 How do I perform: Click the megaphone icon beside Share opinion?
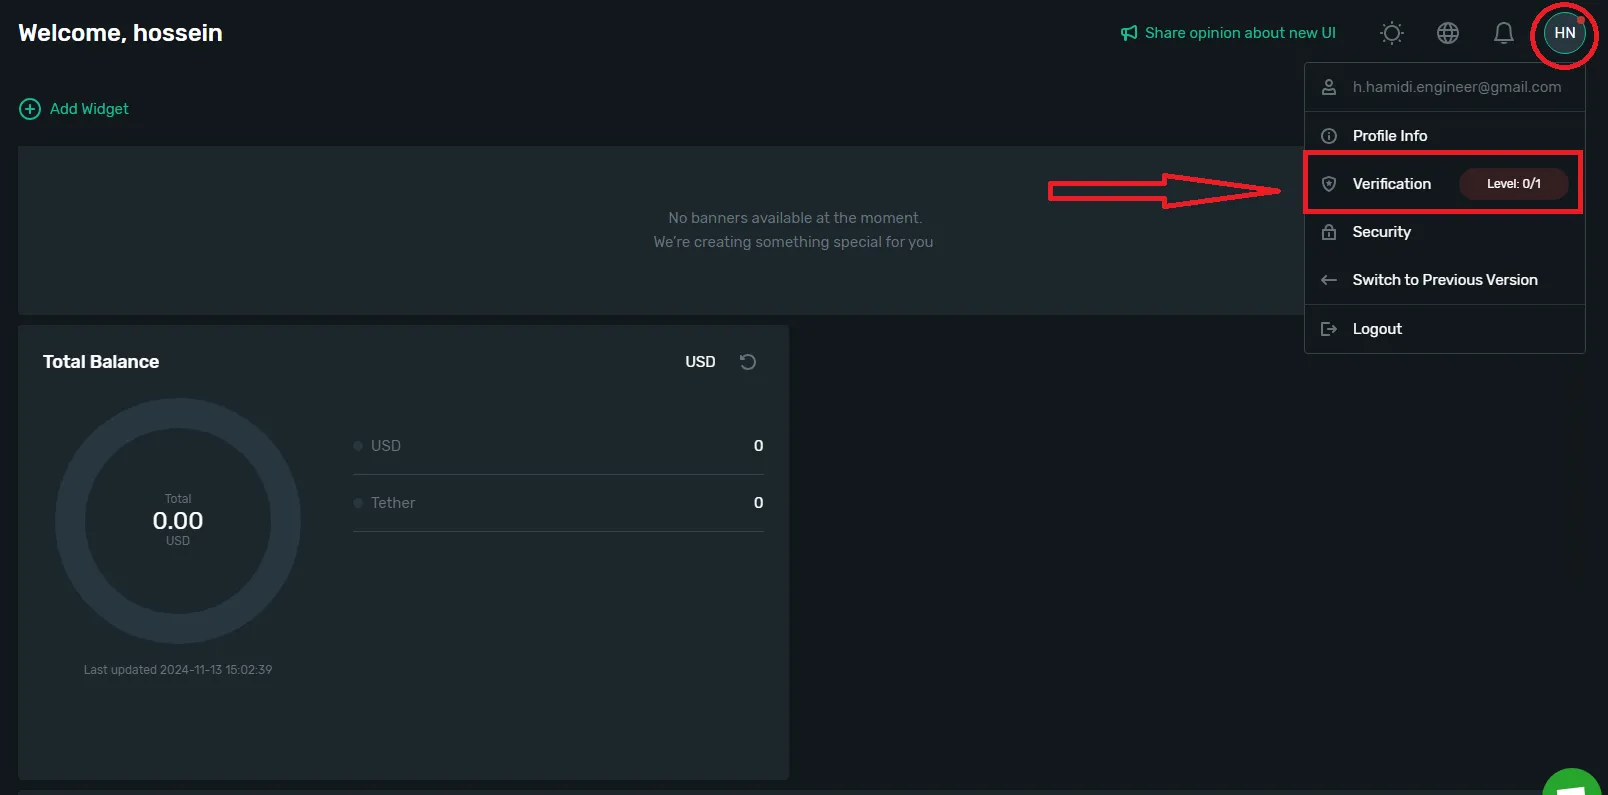point(1129,33)
